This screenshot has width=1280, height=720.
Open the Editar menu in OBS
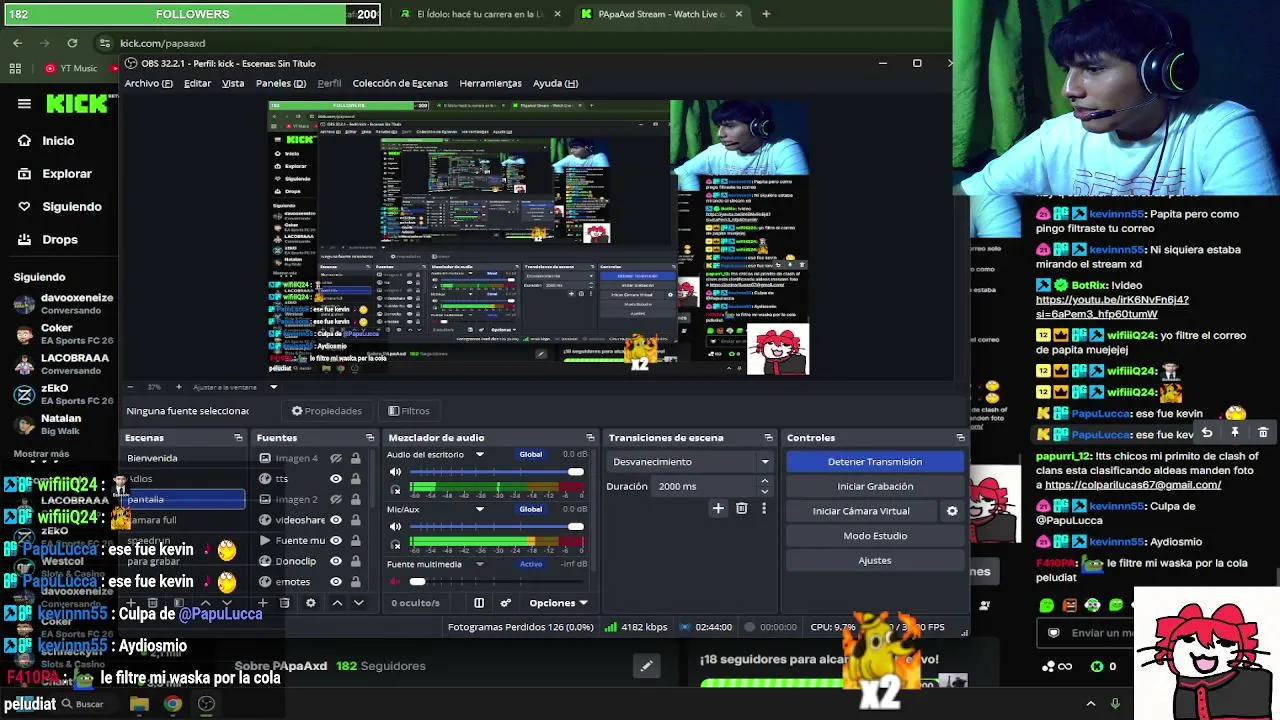[197, 83]
